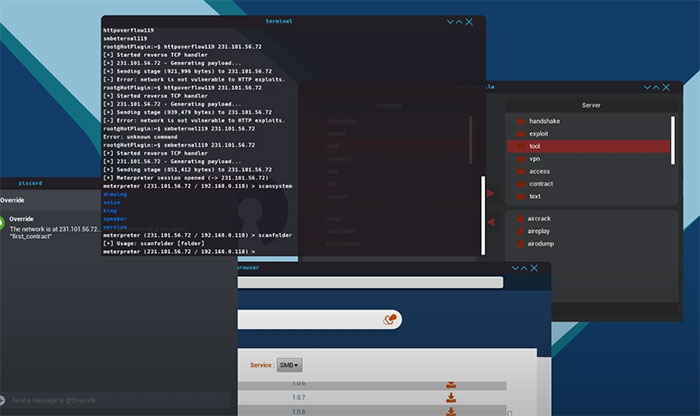Click the Override message about the network
The height and width of the screenshot is (416, 700).
coord(55,233)
